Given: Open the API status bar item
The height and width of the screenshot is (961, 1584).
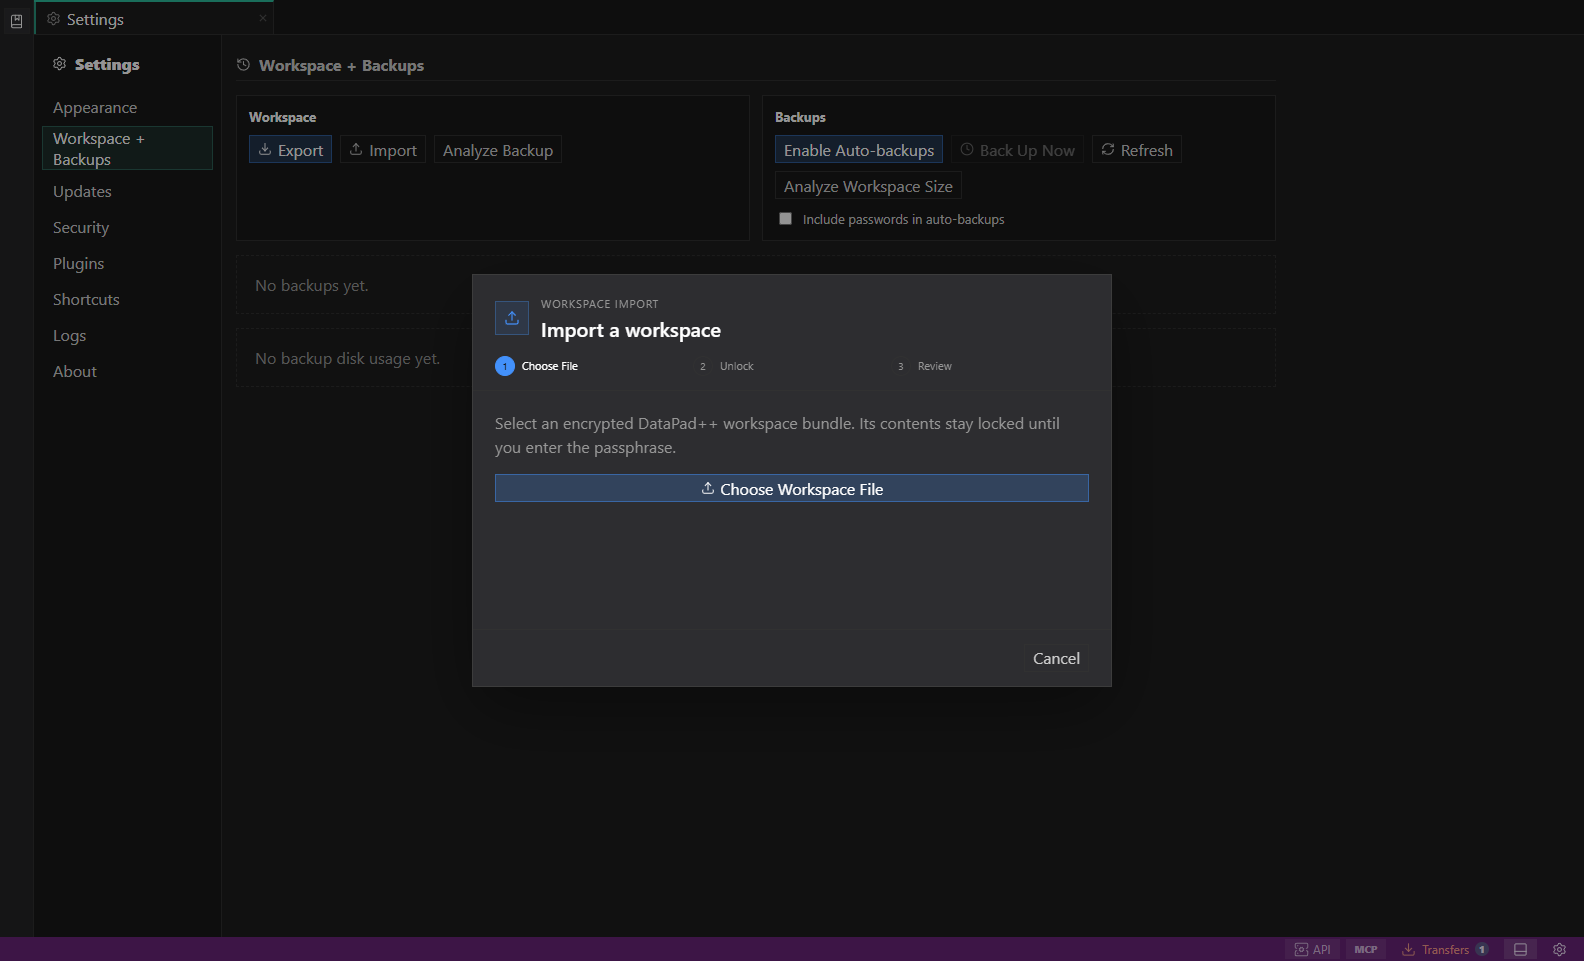Looking at the screenshot, I should (x=1312, y=950).
